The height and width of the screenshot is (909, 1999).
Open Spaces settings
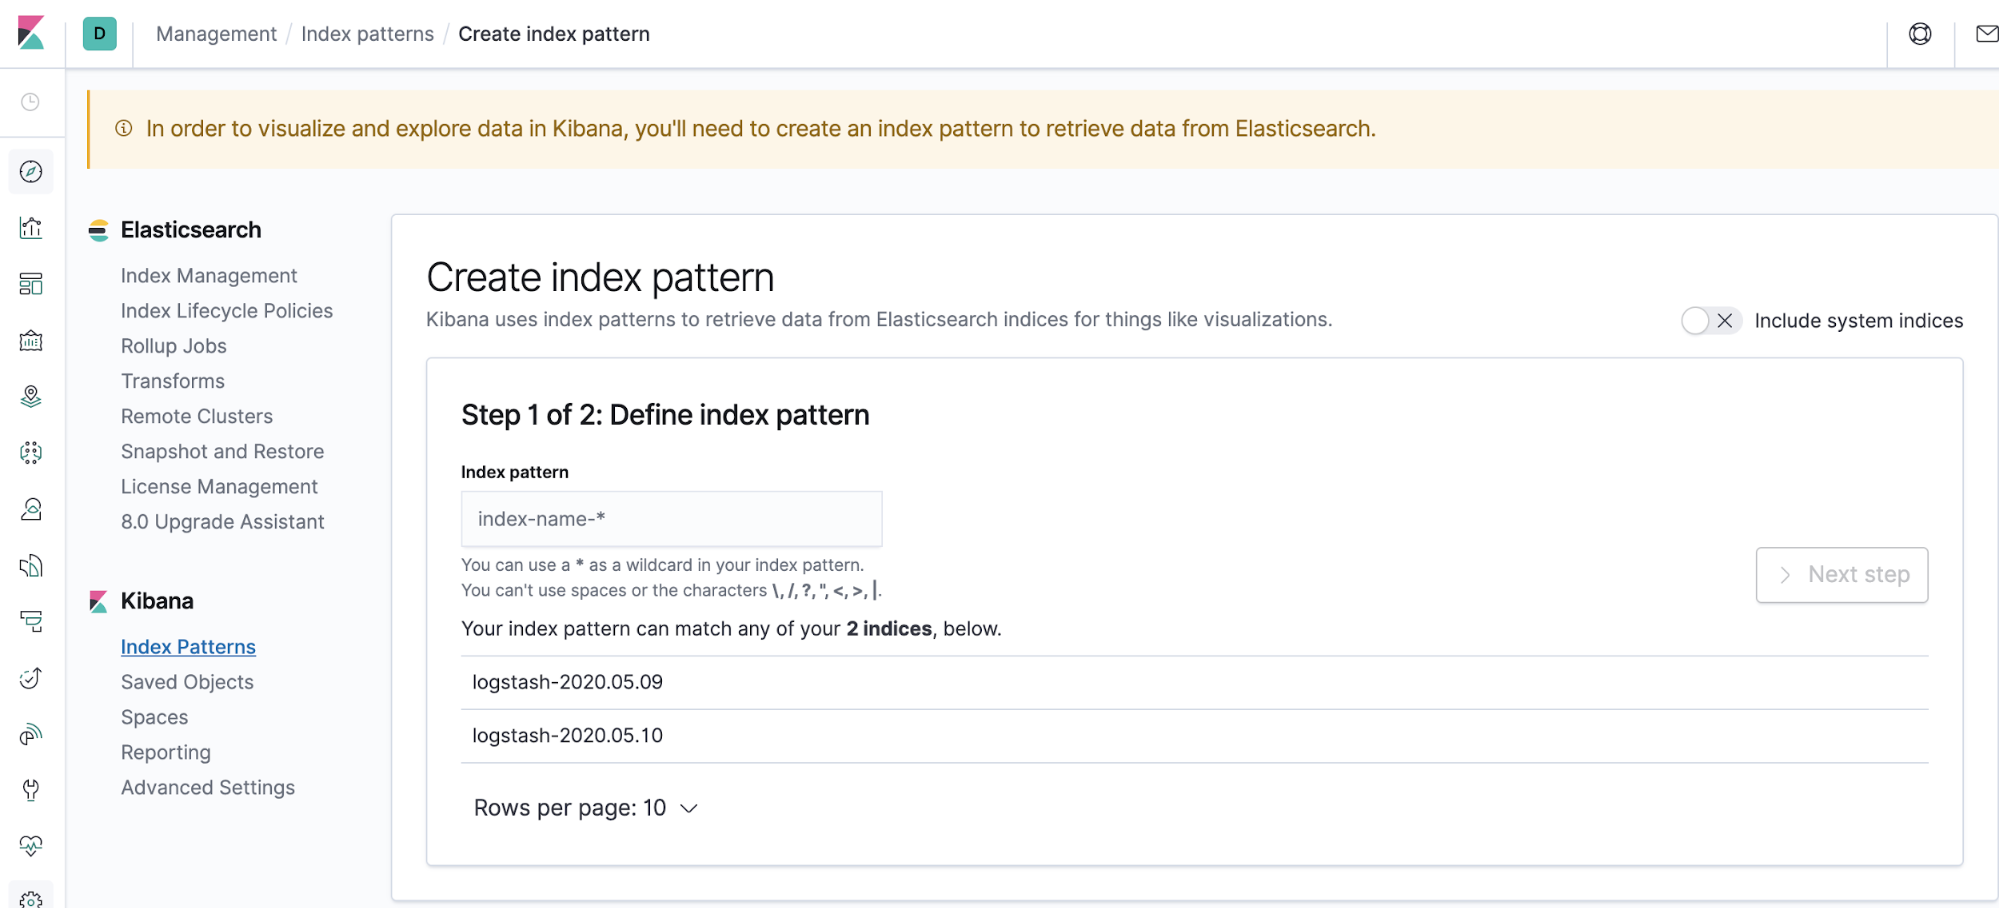[x=154, y=717]
